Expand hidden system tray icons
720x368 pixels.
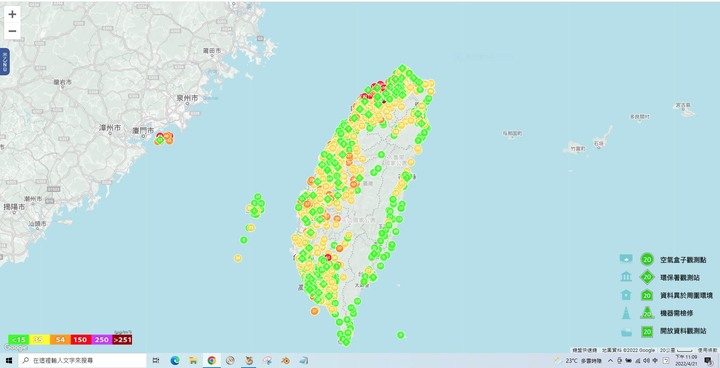pos(610,361)
